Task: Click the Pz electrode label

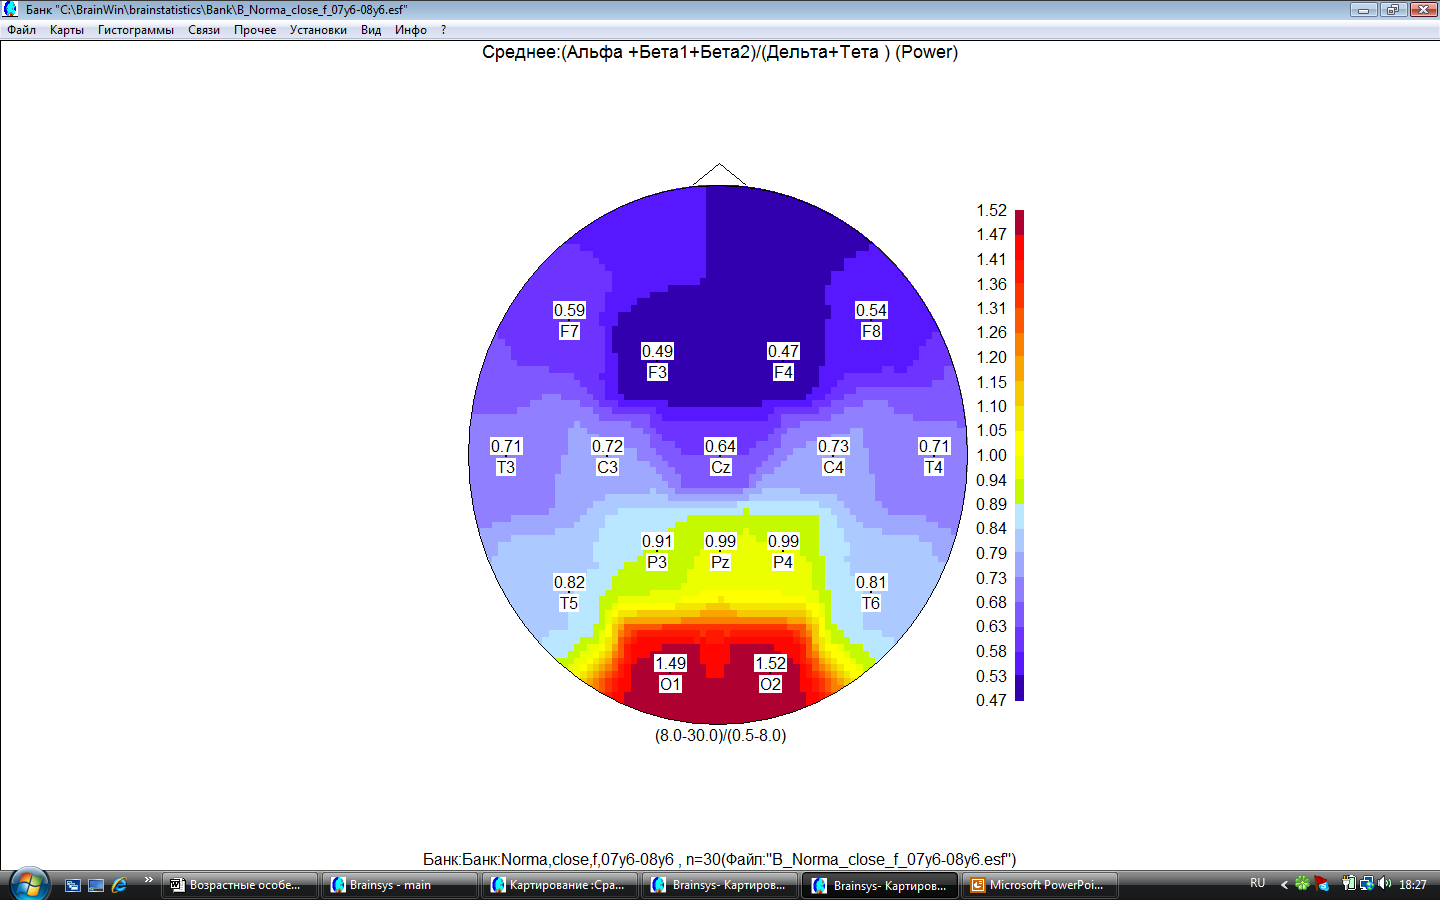Action: tap(720, 562)
